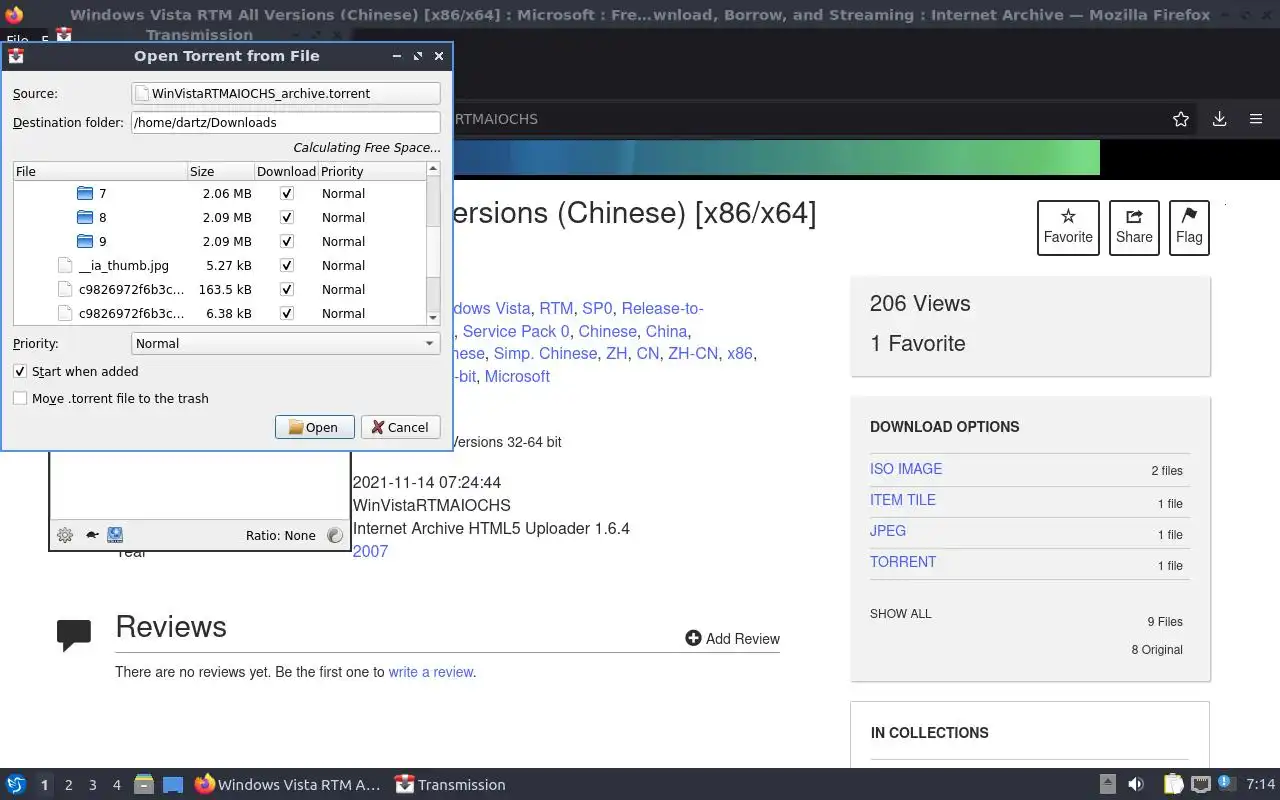This screenshot has height=800, width=1280.
Task: Open the ITEM TILE download option
Action: [x=903, y=500]
